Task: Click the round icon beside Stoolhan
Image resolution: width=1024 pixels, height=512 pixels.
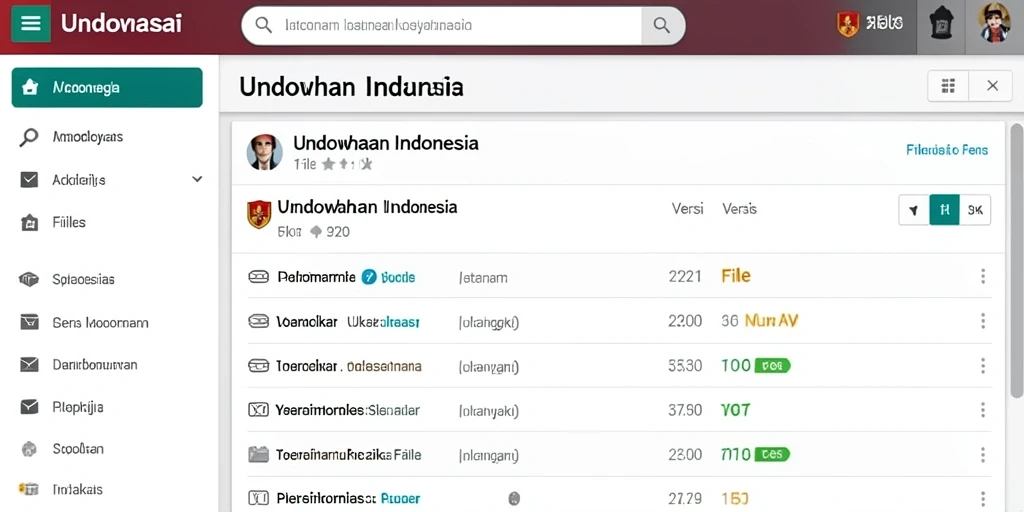Action: [29, 449]
